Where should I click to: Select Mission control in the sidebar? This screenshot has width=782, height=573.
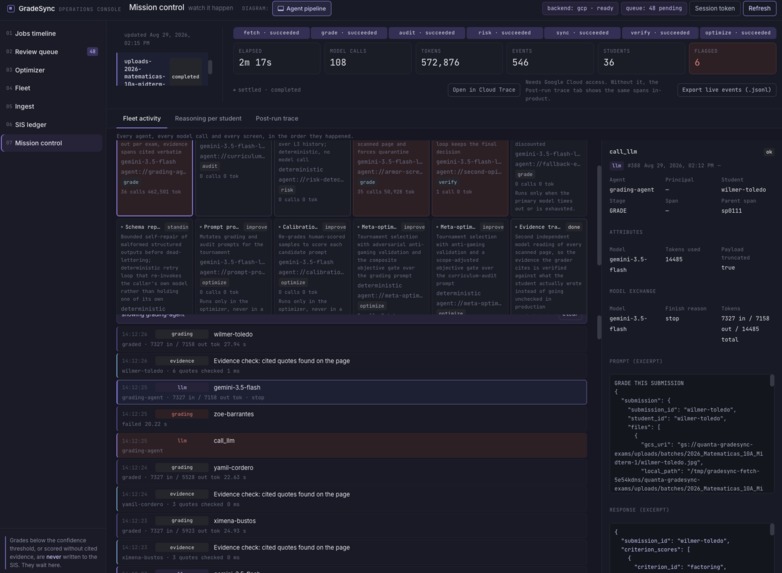click(52, 143)
